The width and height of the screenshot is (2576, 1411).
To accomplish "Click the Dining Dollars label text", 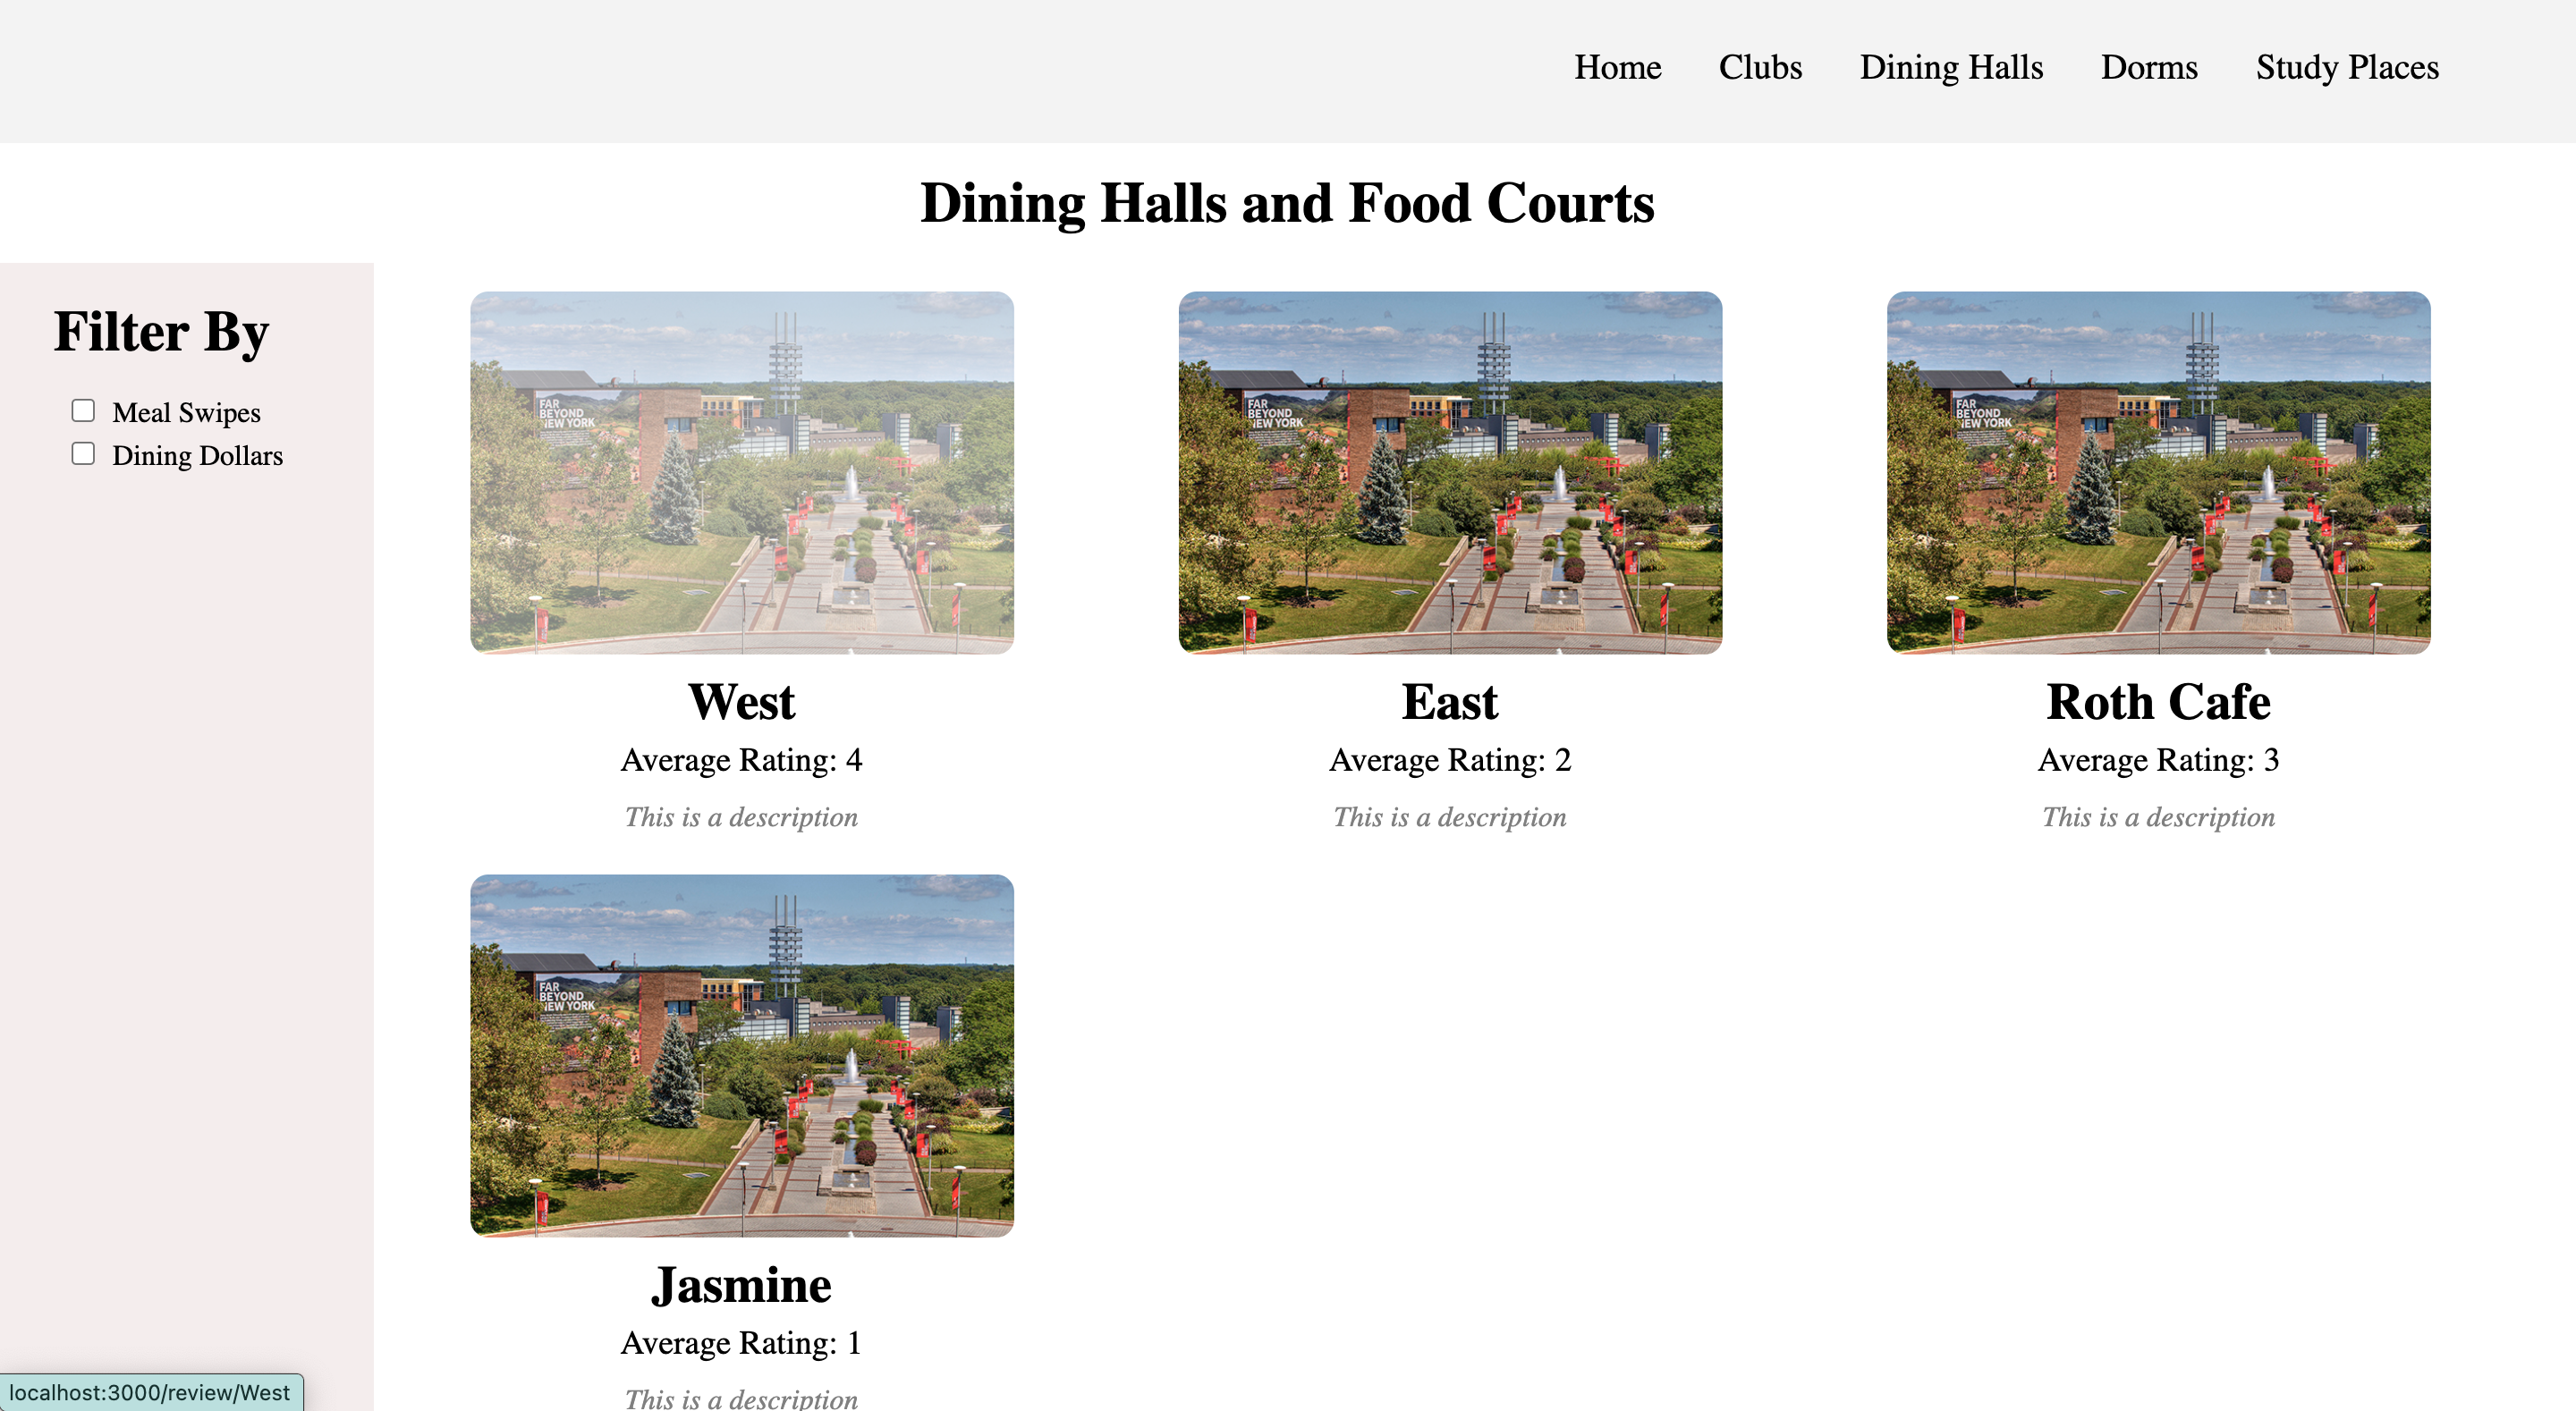I will [x=197, y=456].
